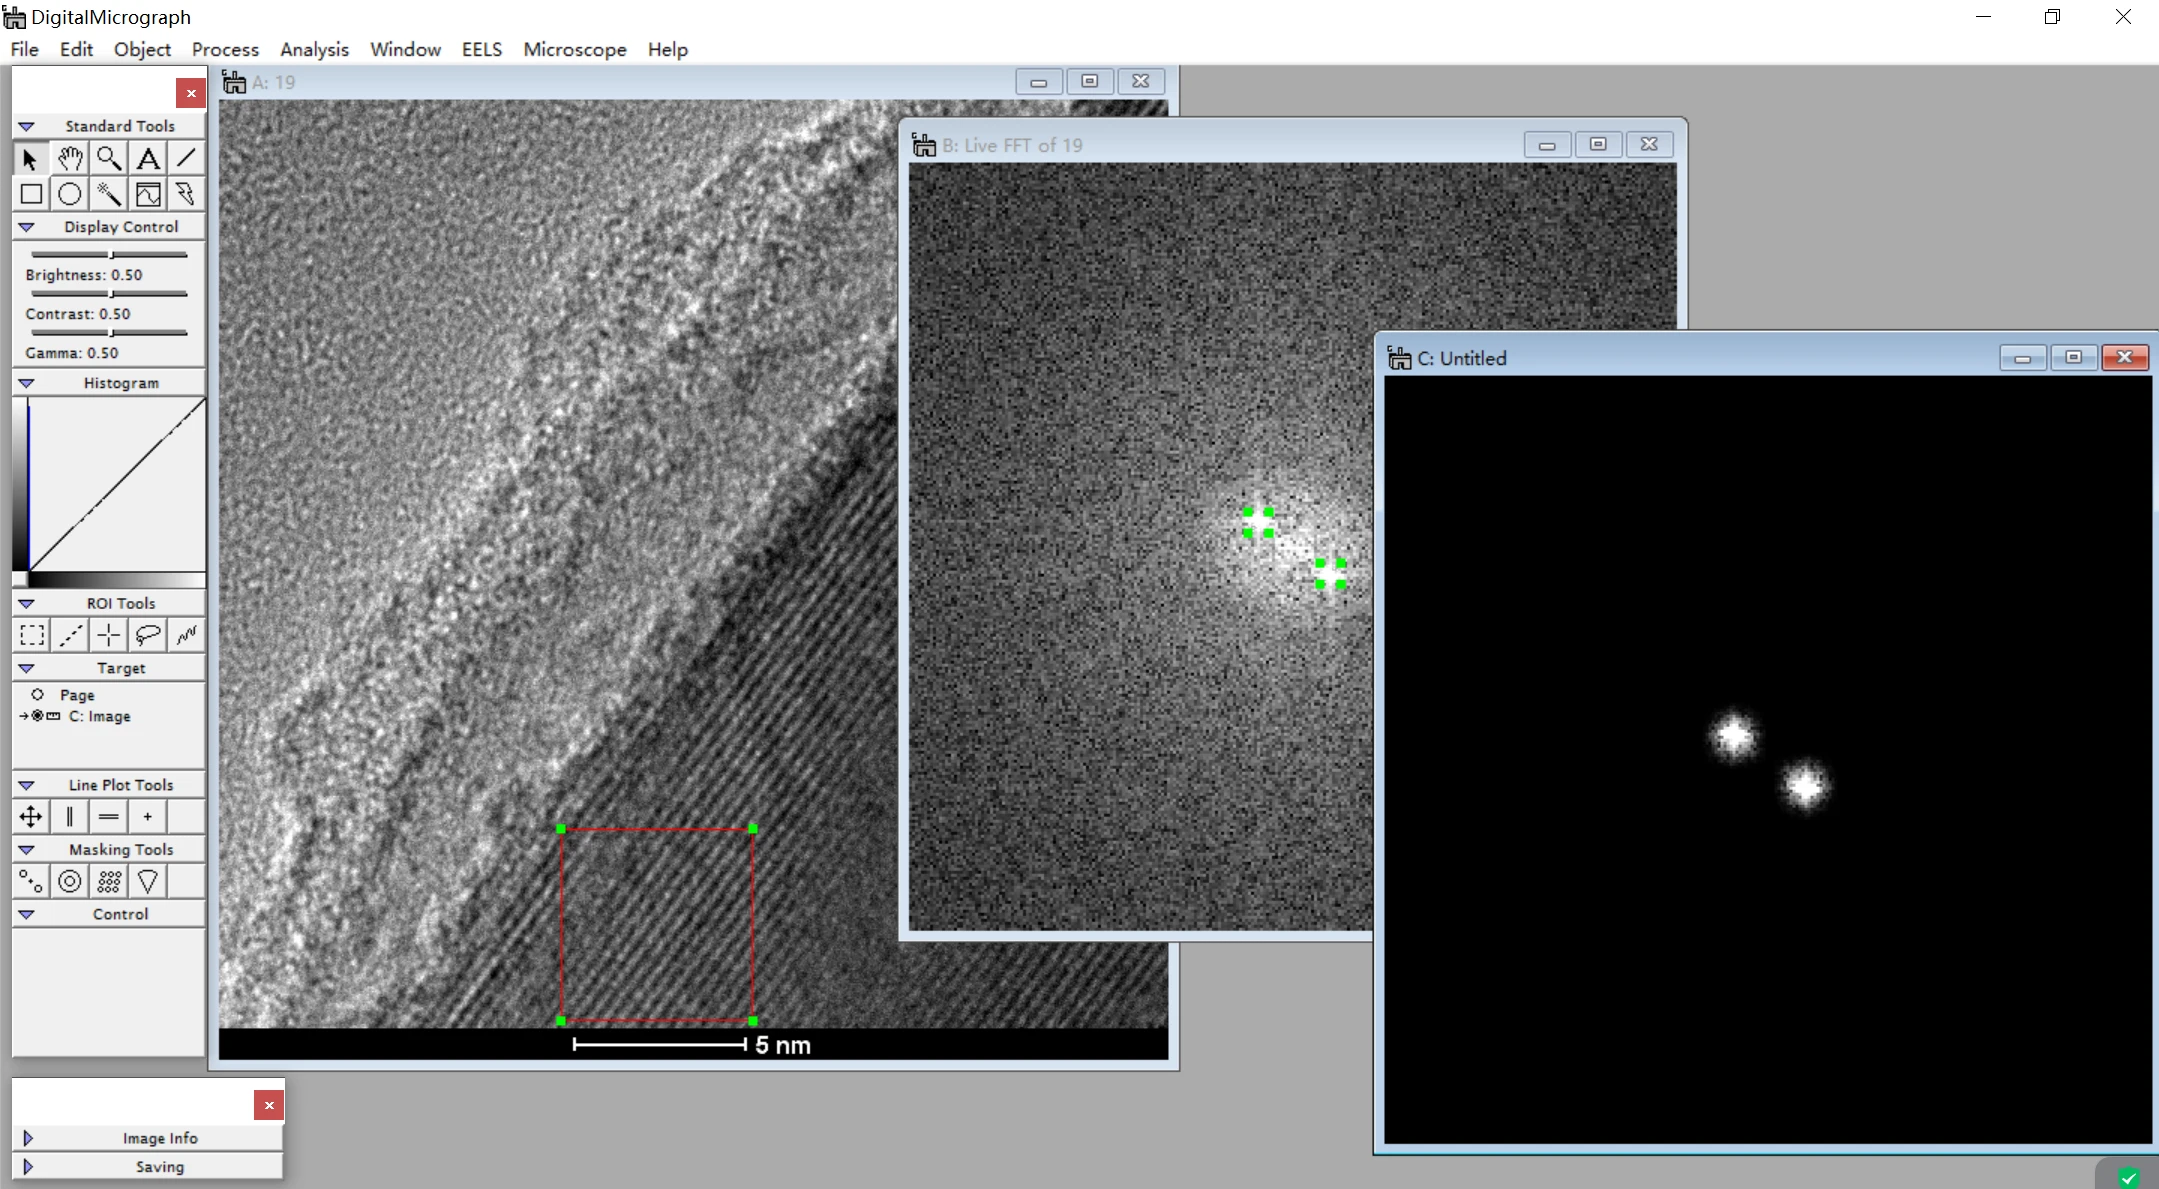Select the wedge mask tool
This screenshot has width=2159, height=1189.
coord(148,881)
